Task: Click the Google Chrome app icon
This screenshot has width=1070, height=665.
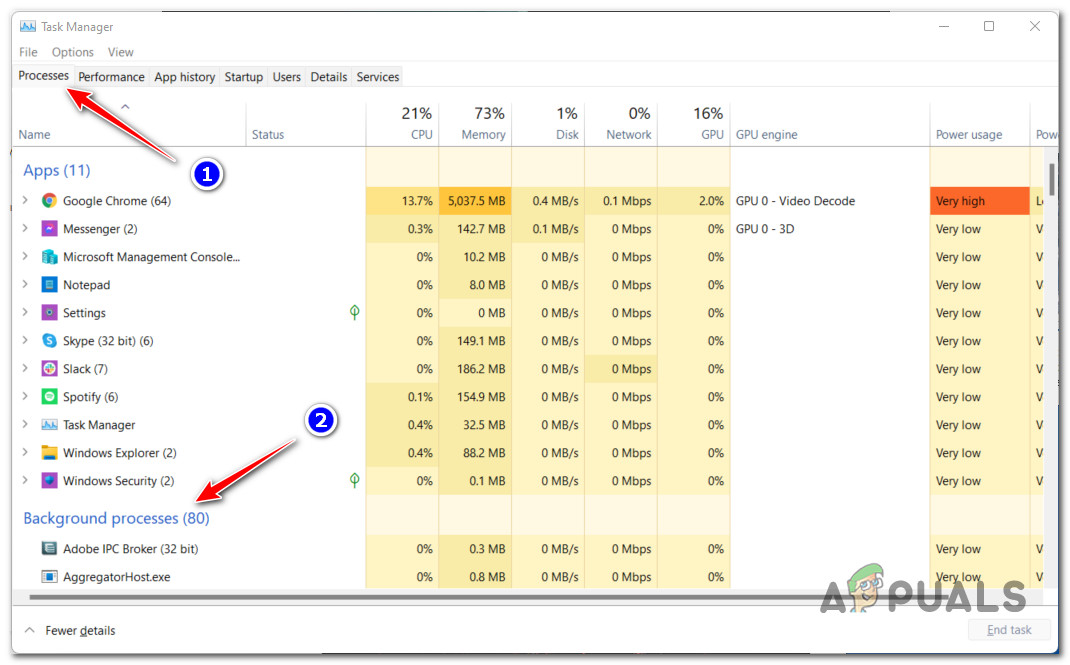Action: [x=49, y=201]
